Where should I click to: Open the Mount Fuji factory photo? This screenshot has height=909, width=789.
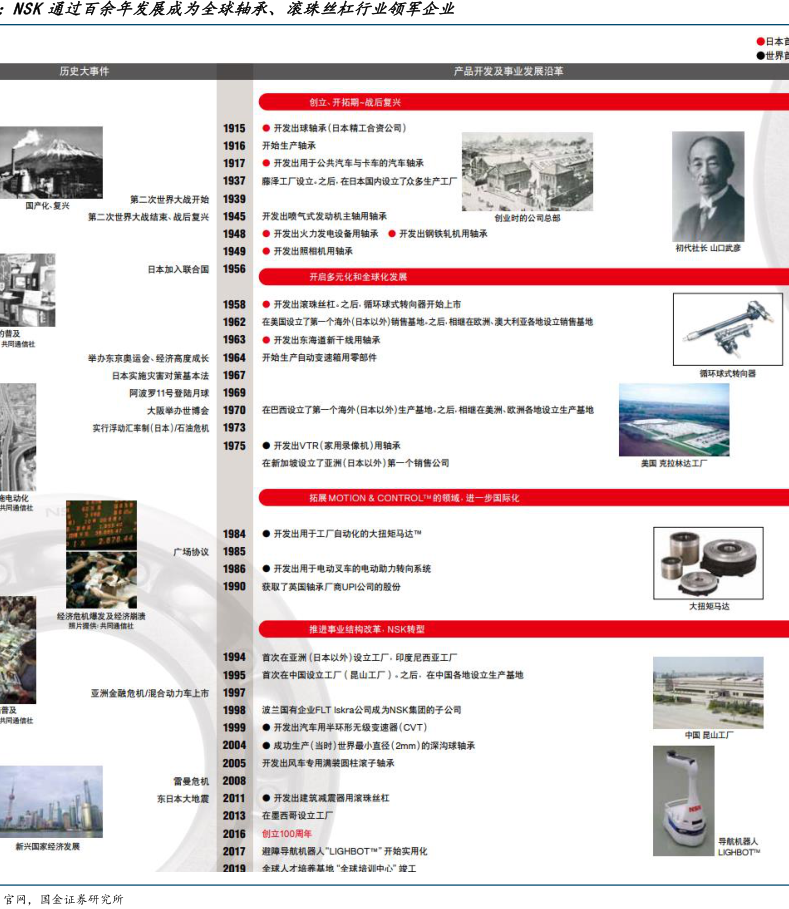[x=50, y=162]
